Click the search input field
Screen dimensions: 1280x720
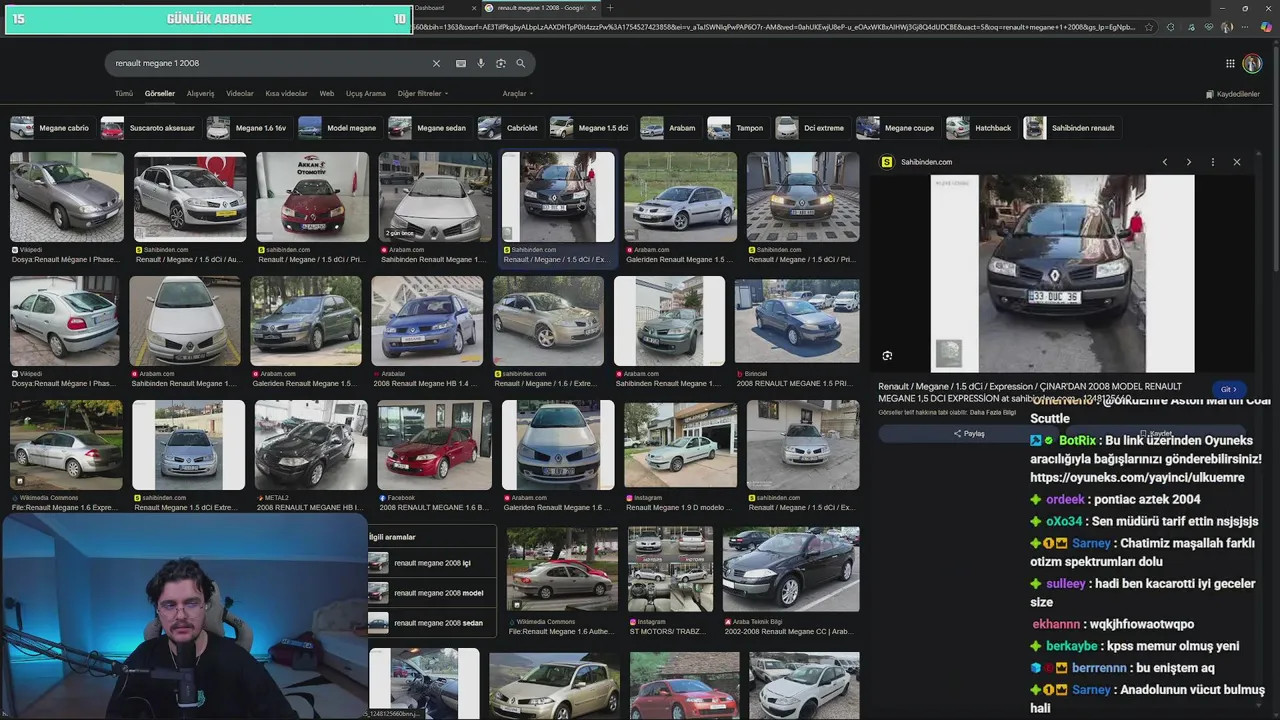click(x=270, y=63)
